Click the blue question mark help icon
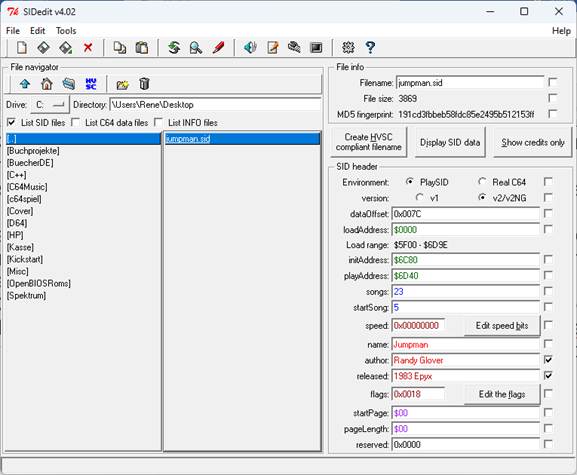 coord(370,47)
